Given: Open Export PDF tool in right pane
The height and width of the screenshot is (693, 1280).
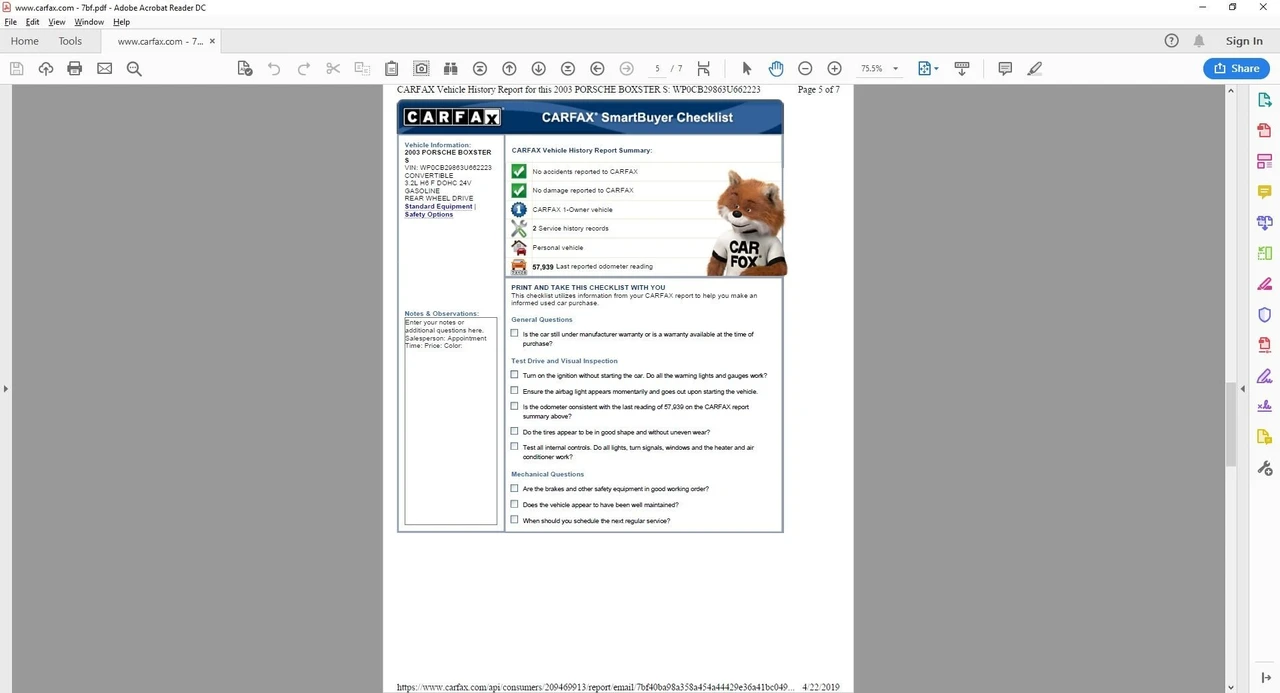Looking at the screenshot, I should (1264, 100).
